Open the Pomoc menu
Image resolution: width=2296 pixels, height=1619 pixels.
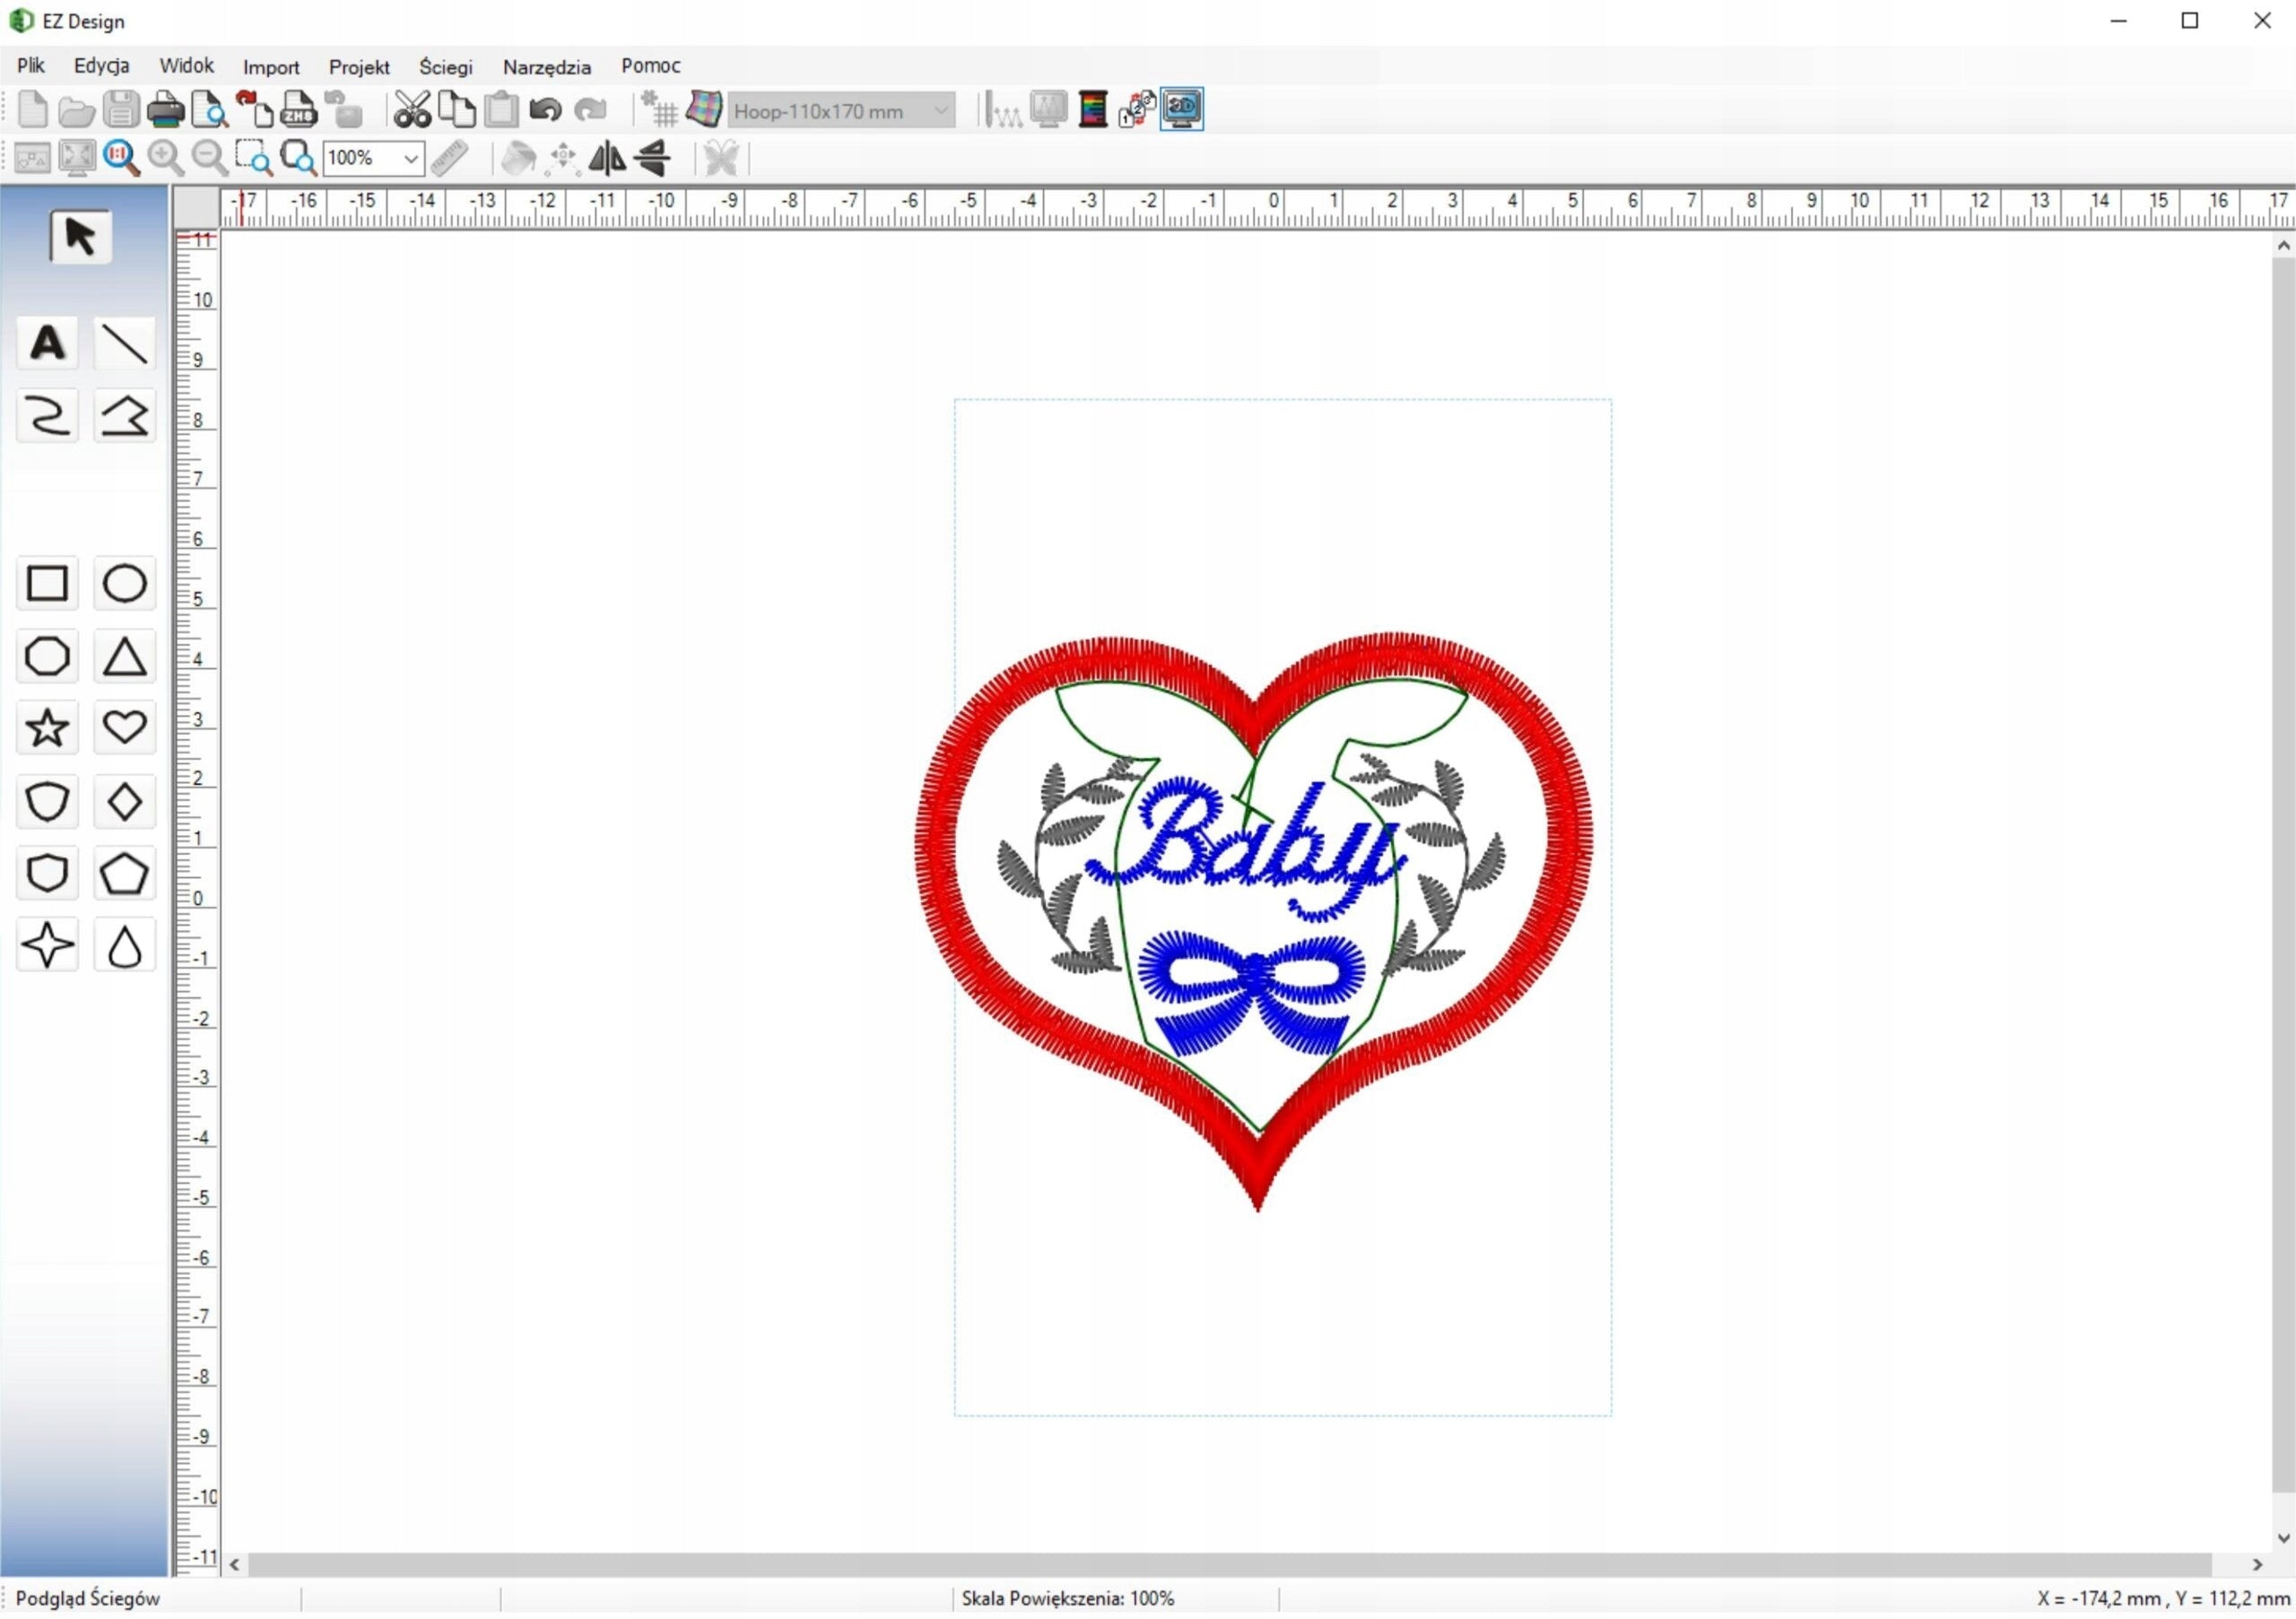pos(650,66)
